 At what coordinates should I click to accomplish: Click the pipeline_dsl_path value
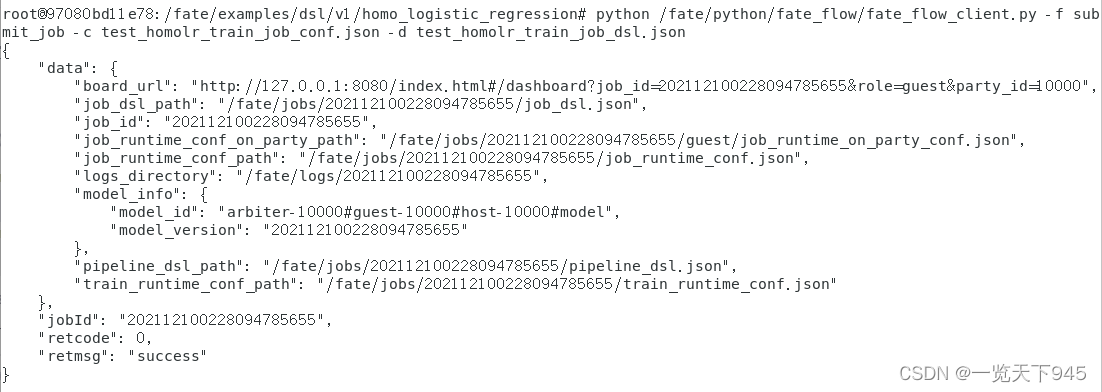[496, 266]
